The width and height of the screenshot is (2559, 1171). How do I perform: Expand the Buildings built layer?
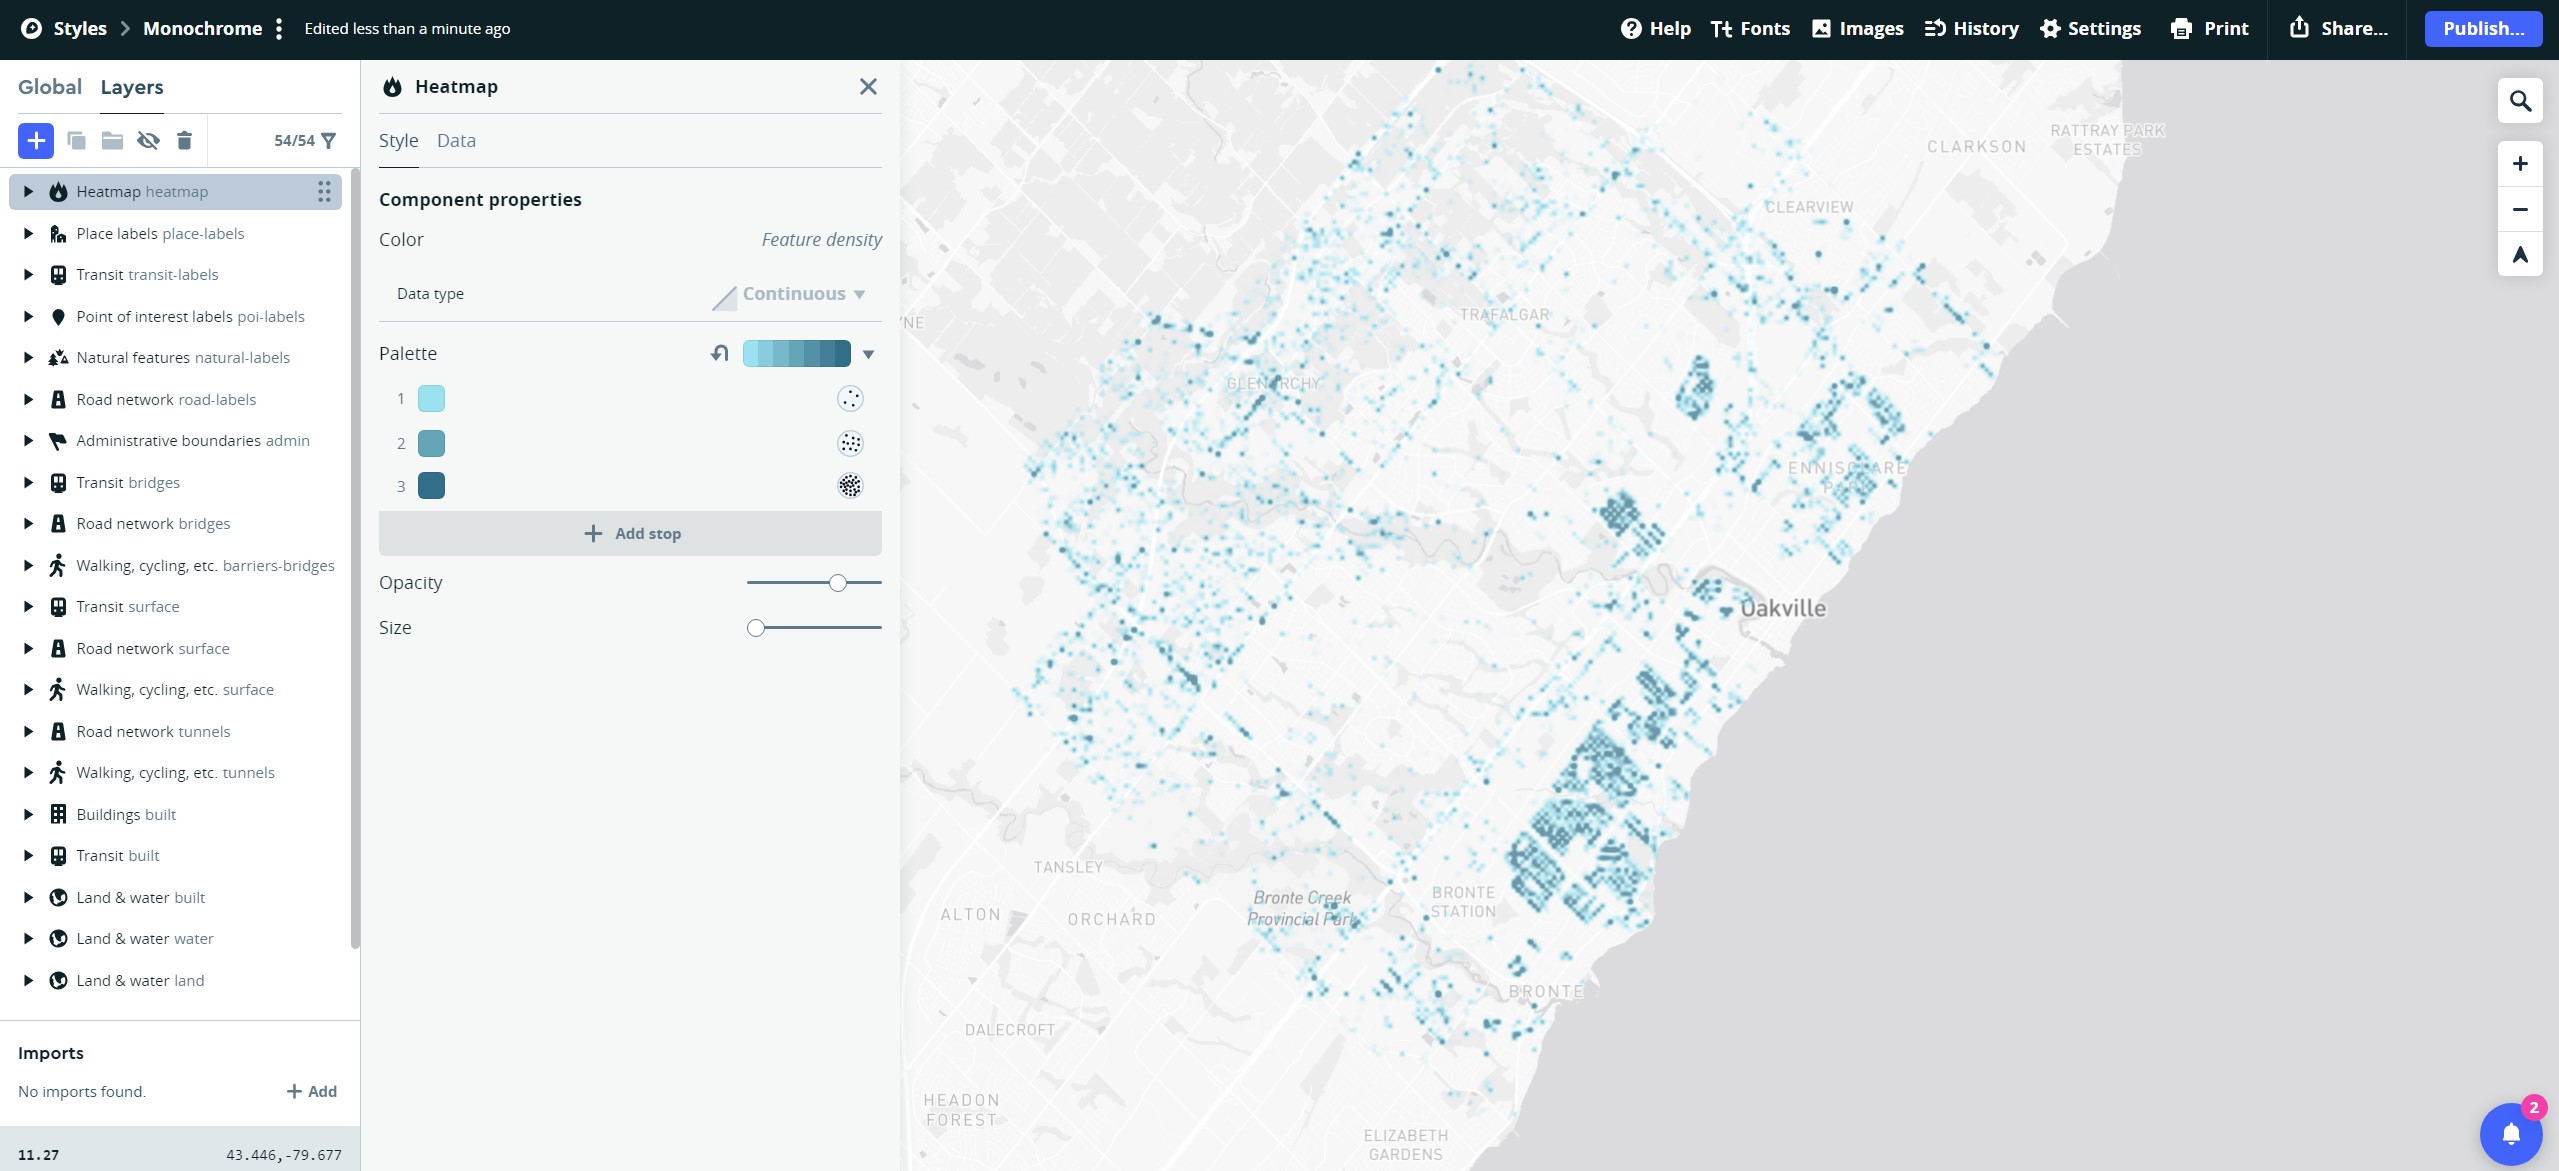coord(28,814)
